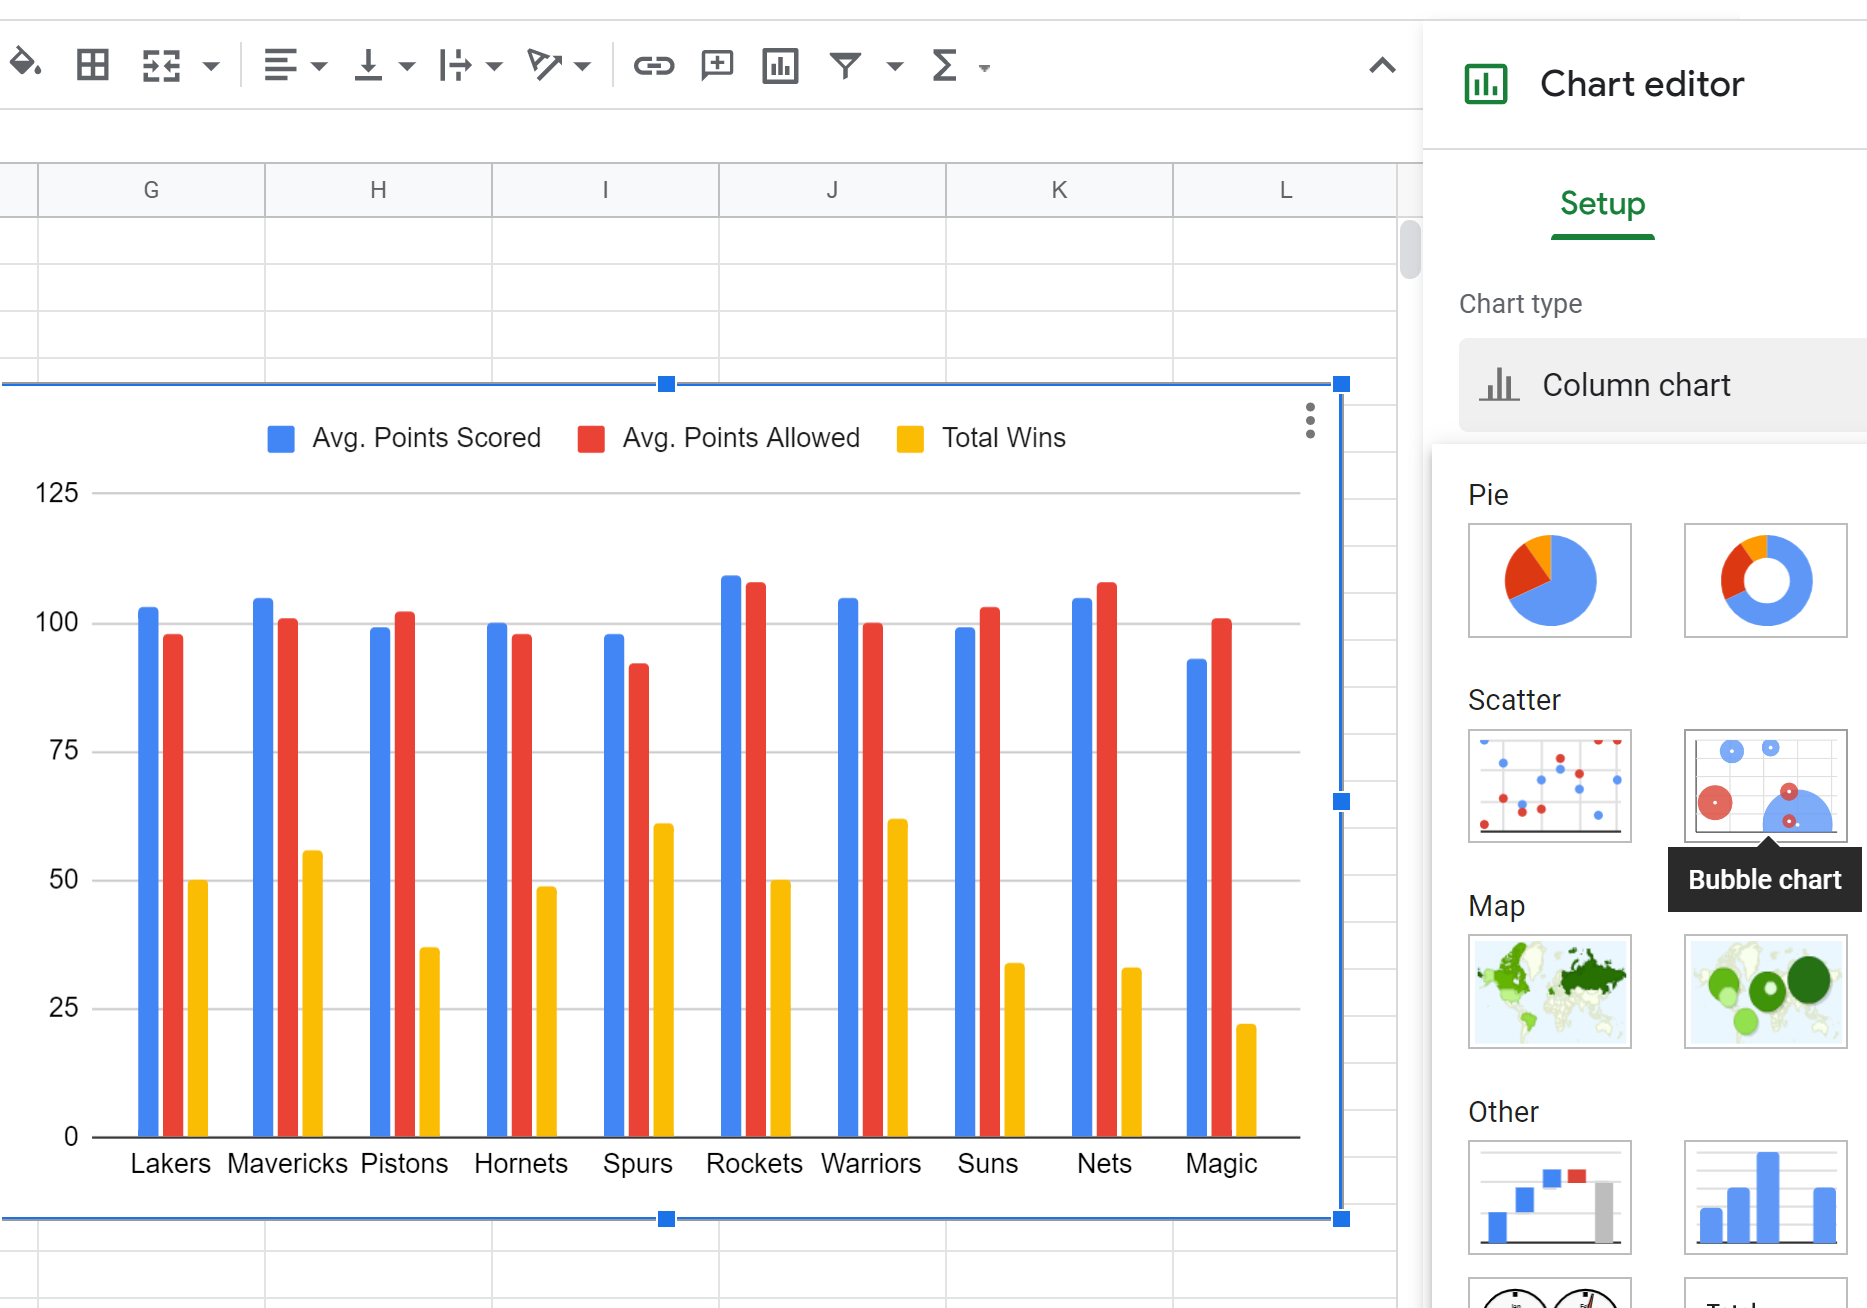The width and height of the screenshot is (1867, 1308).
Task: Insert a comment using toolbar icon
Action: (716, 65)
